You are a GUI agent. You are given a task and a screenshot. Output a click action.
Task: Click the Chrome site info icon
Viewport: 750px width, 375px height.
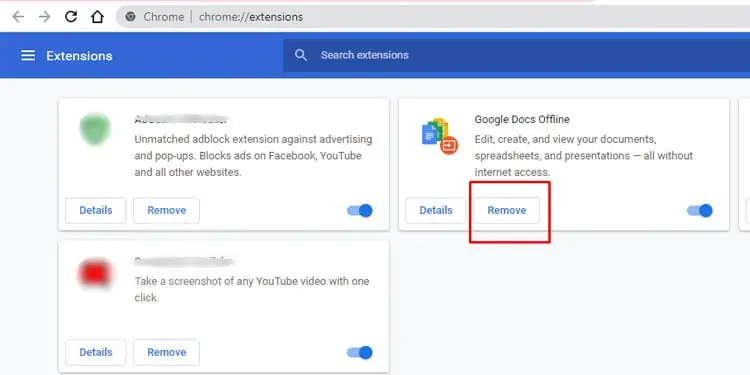coord(130,17)
